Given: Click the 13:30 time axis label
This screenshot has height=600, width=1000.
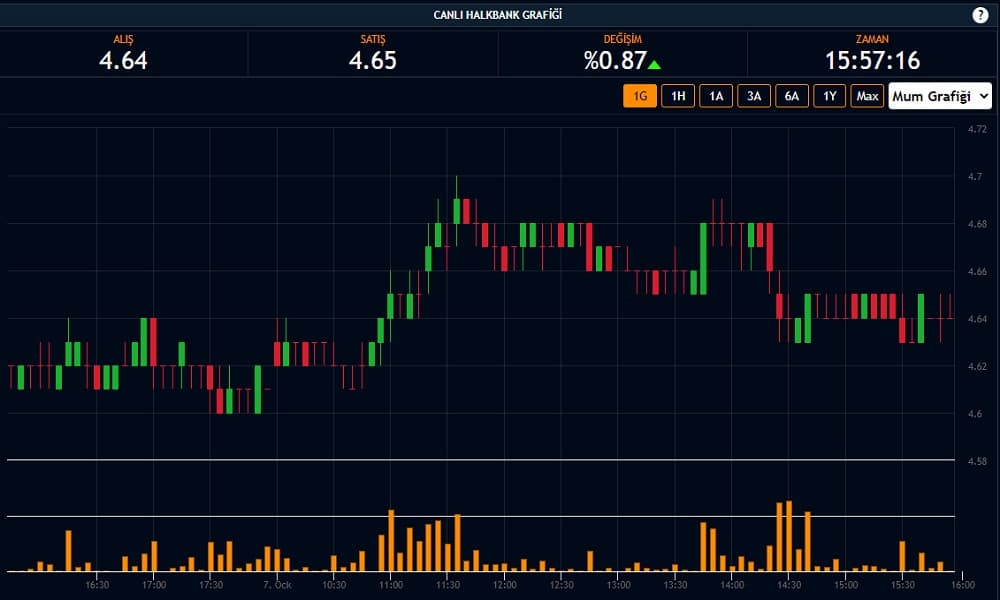Looking at the screenshot, I should pos(675,585).
